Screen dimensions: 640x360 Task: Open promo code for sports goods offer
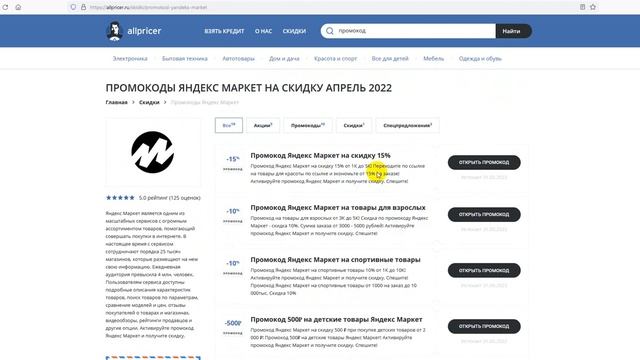click(x=484, y=270)
